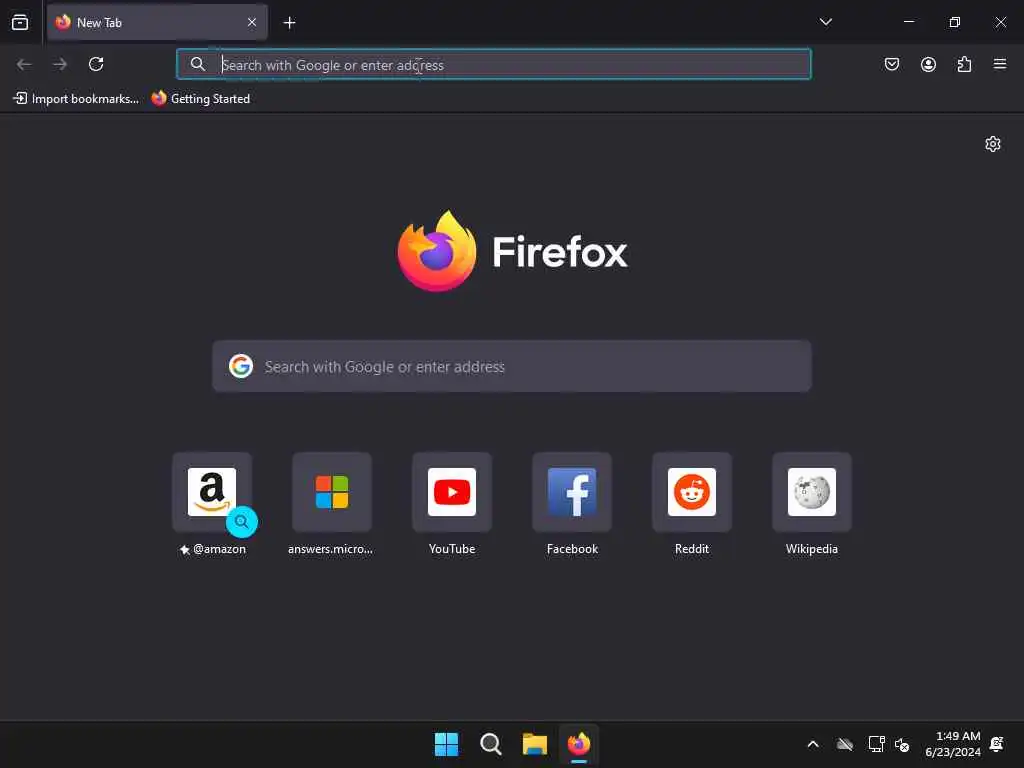Open answers.micro... shortcut tile
The height and width of the screenshot is (768, 1024).
(x=332, y=492)
